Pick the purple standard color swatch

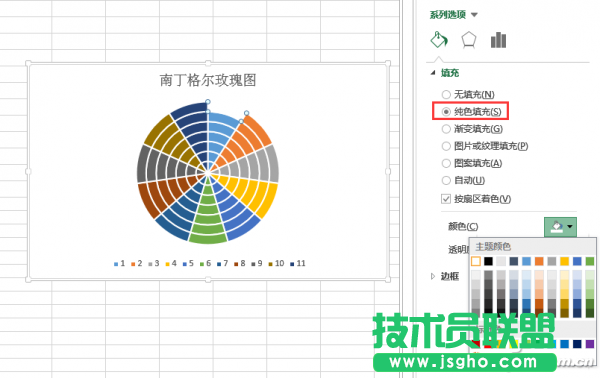590,344
